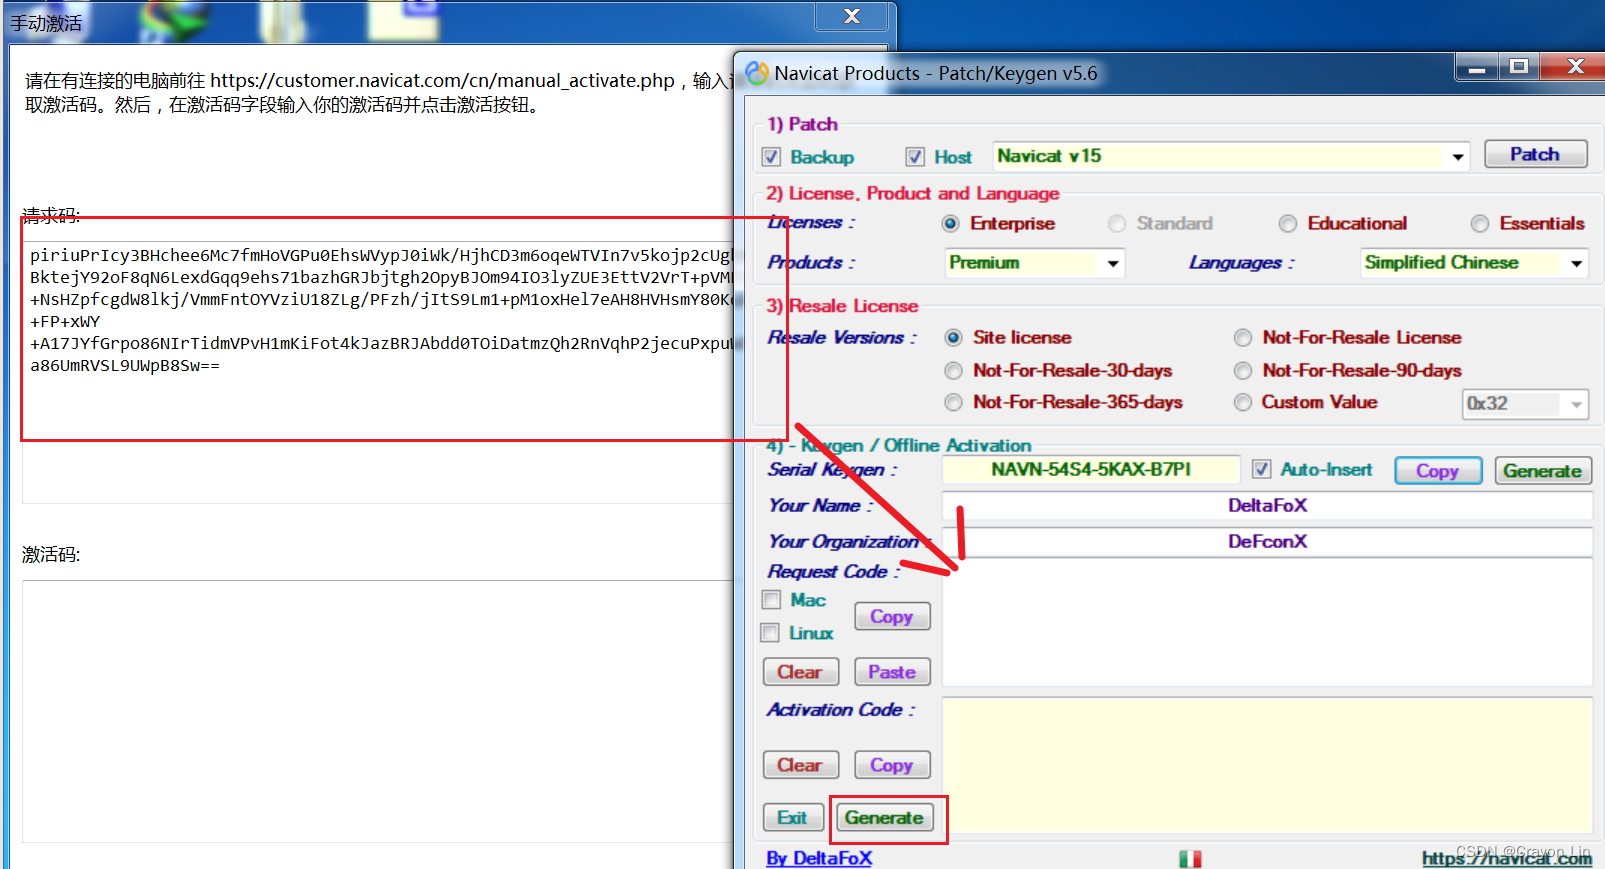
Task: Select Not-For-Resale-90-days option
Action: point(1243,371)
